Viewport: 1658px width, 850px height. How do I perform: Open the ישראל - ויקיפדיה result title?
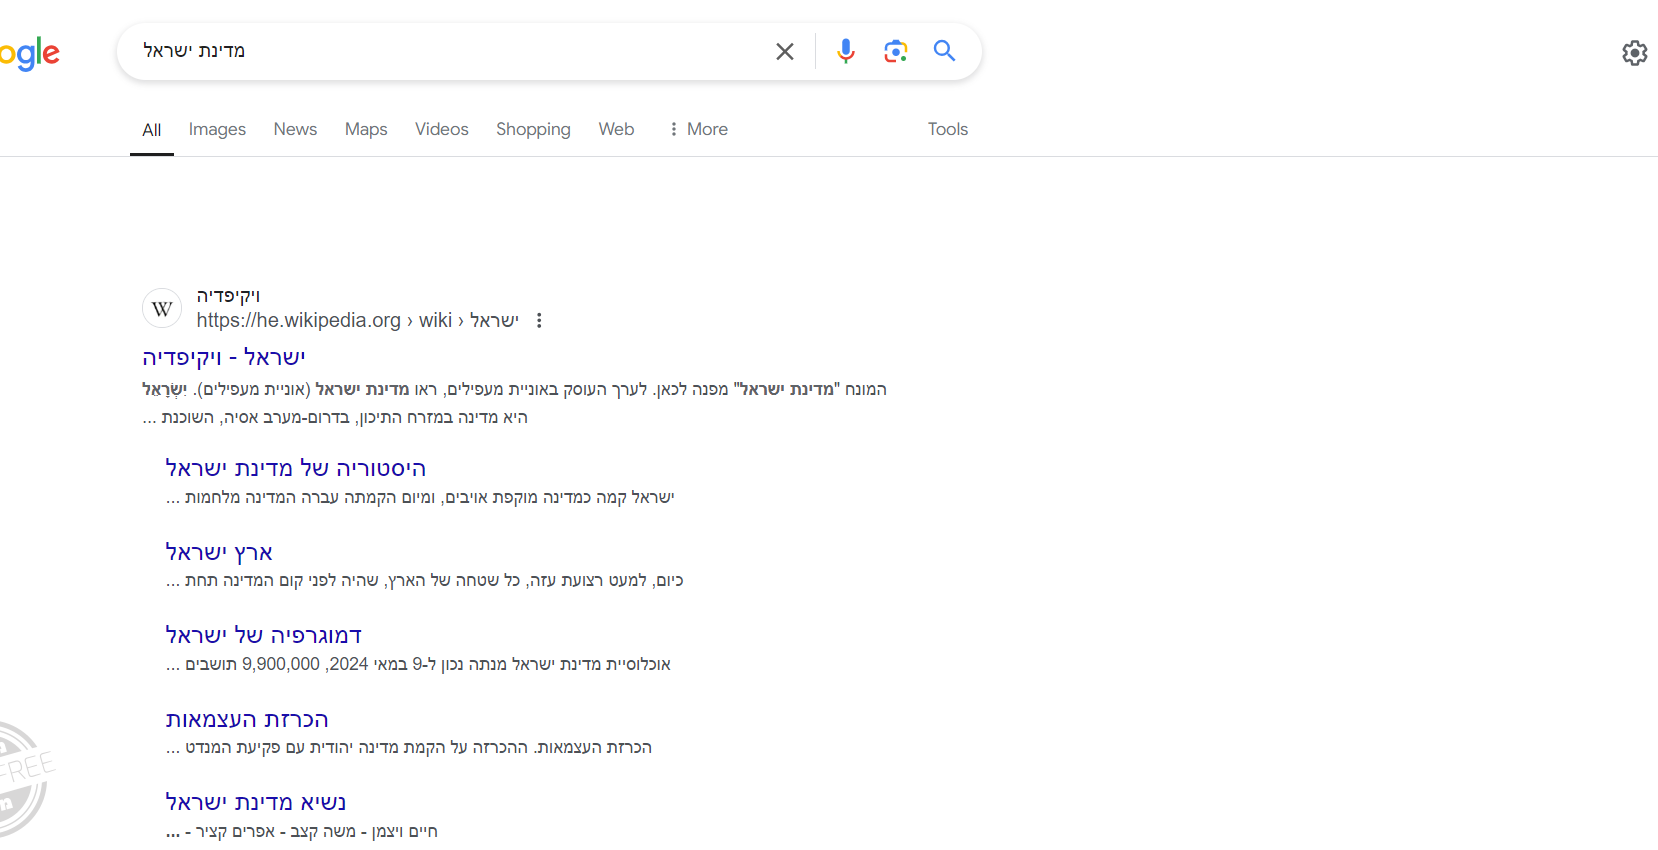pos(224,357)
